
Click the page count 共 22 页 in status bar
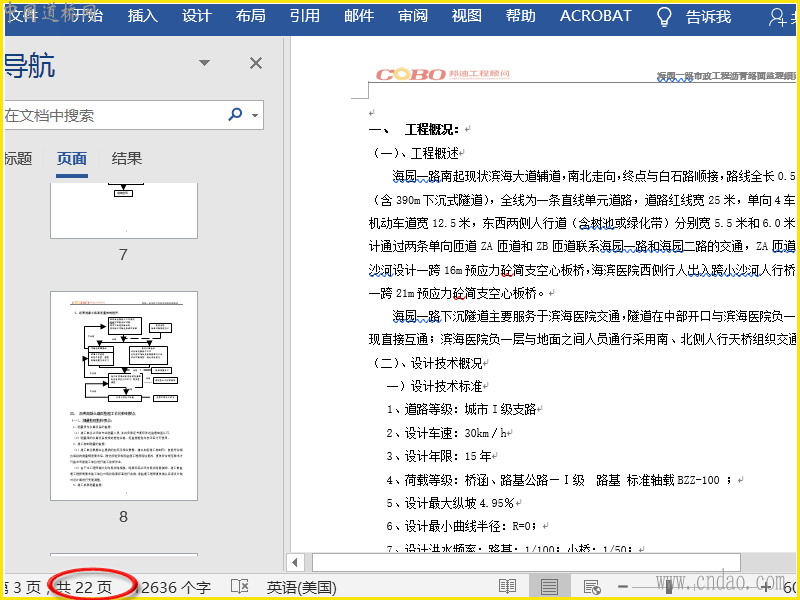click(x=83, y=587)
